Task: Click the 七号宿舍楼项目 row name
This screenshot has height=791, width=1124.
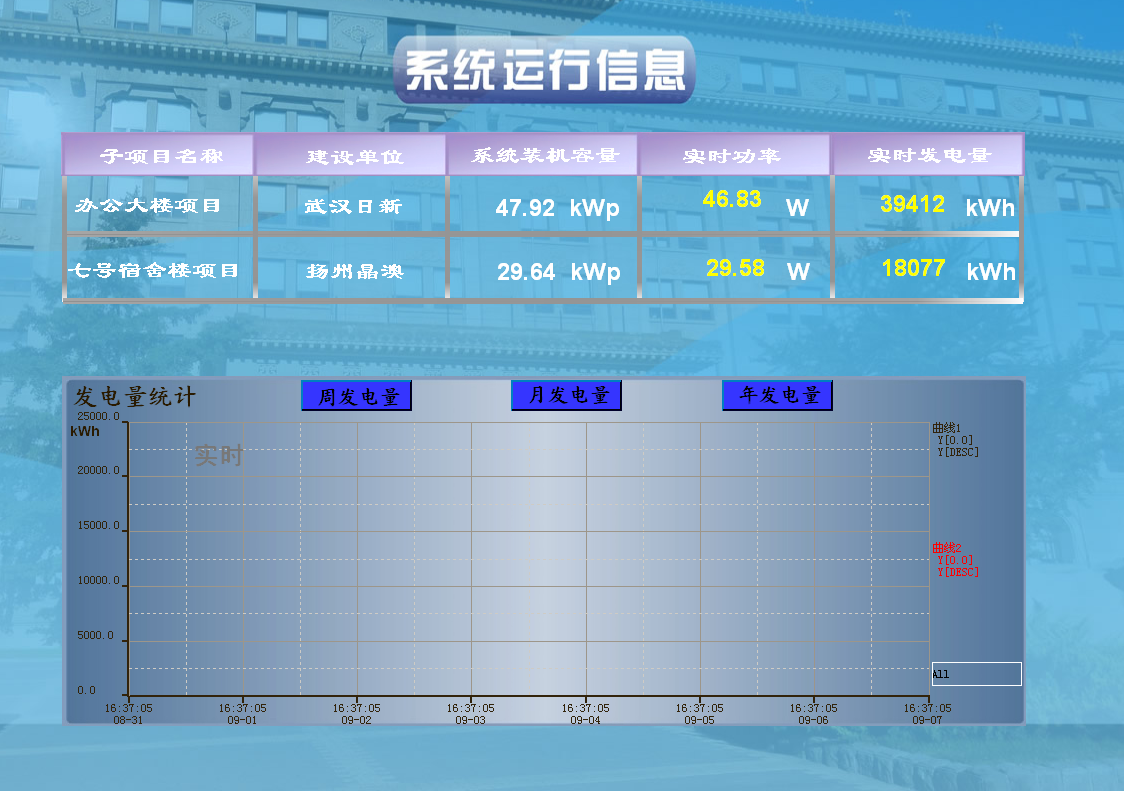Action: tap(153, 270)
